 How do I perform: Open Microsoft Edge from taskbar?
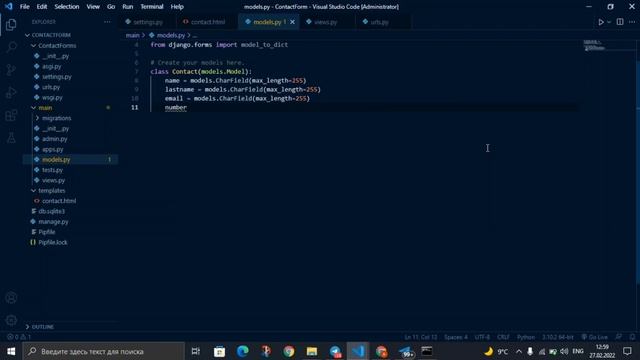click(242, 351)
